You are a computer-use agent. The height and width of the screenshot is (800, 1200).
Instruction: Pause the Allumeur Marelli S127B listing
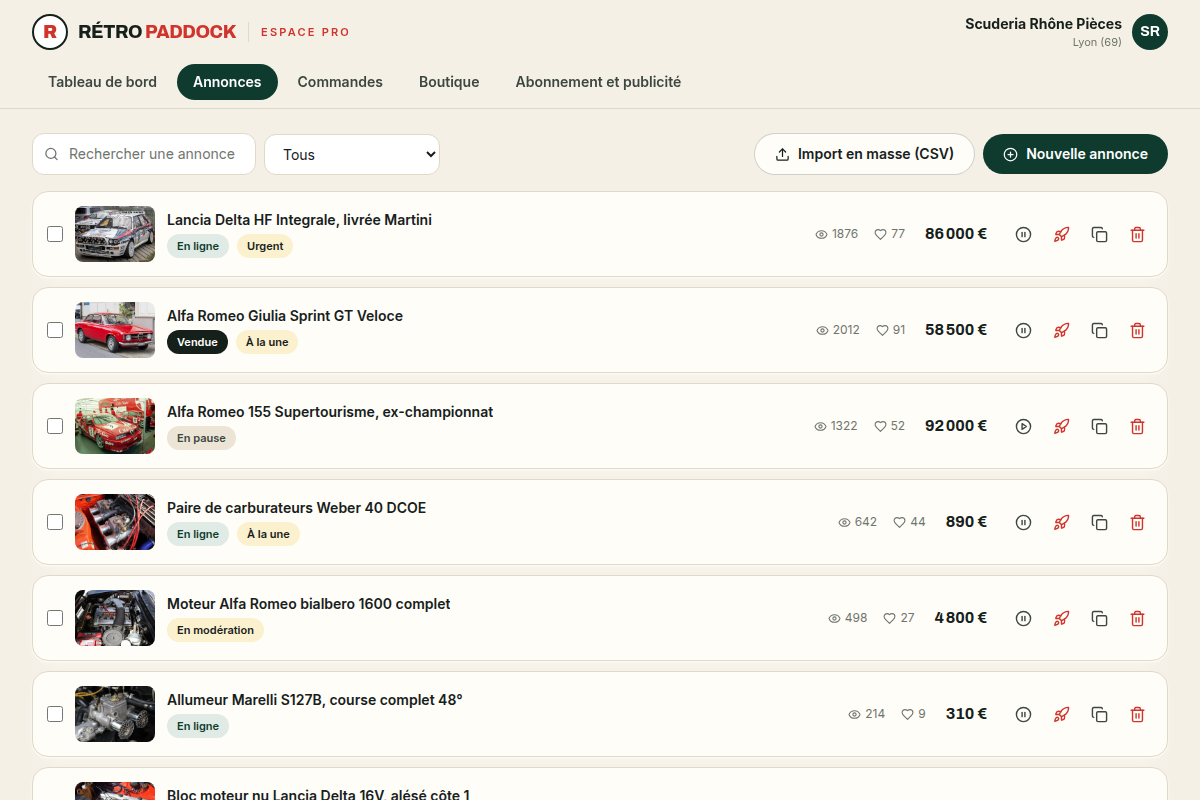[x=1023, y=714]
